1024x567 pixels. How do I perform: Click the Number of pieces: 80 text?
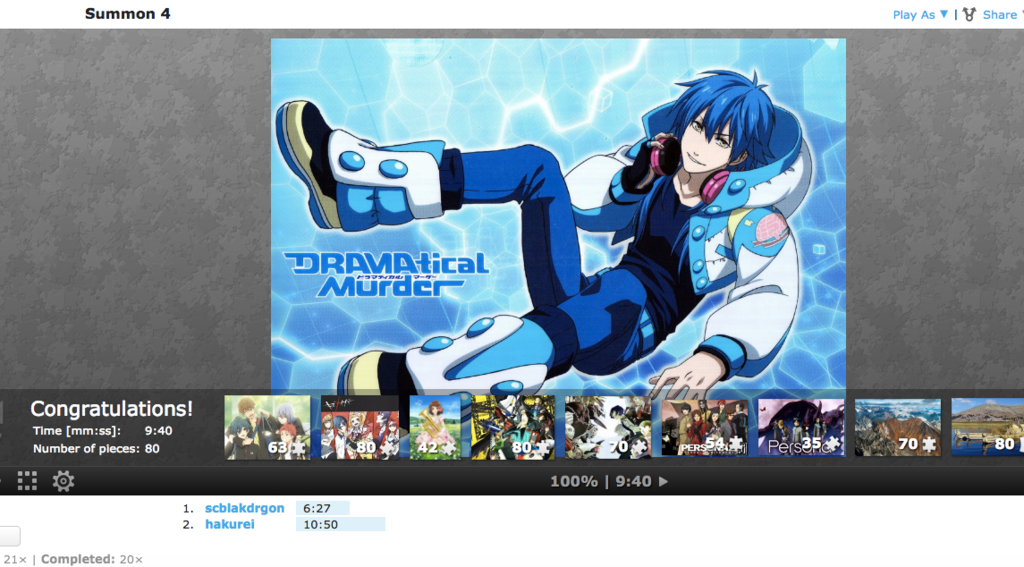coord(96,449)
